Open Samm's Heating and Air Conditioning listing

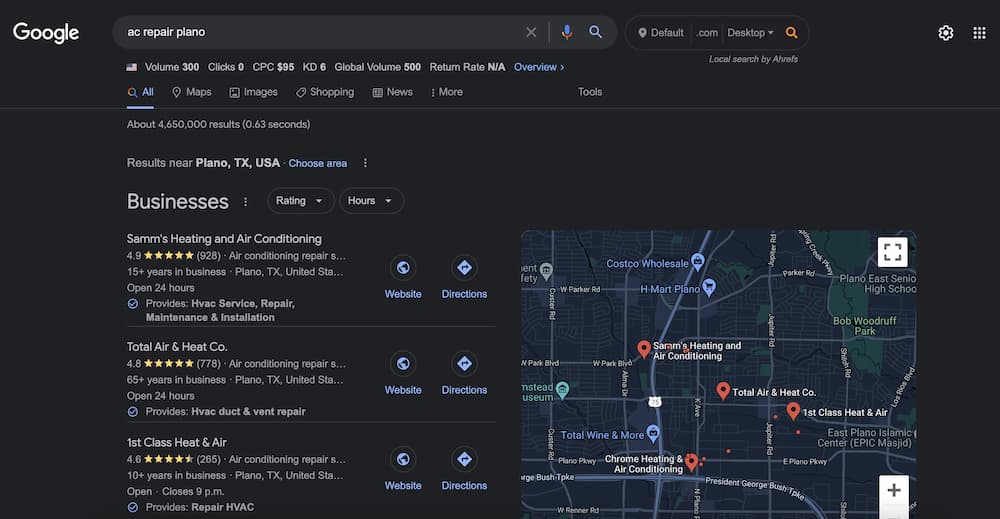click(x=224, y=238)
